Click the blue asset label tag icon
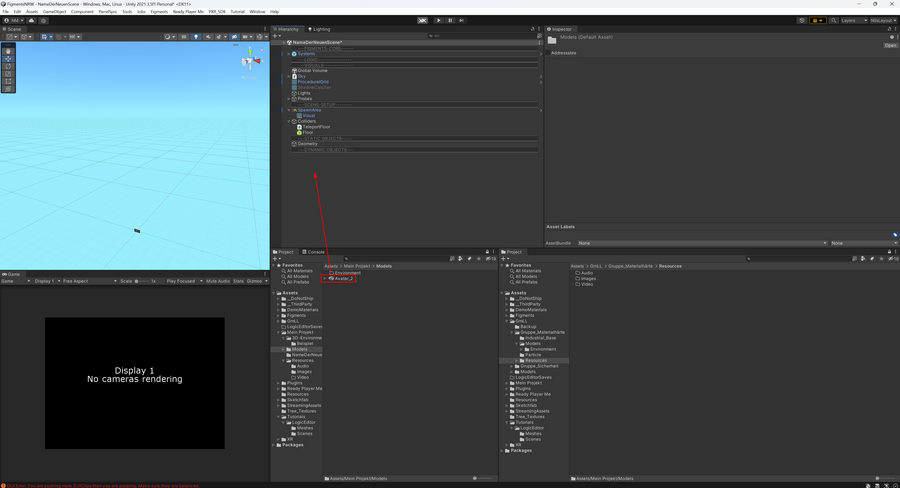The width and height of the screenshot is (900, 488). 895,235
